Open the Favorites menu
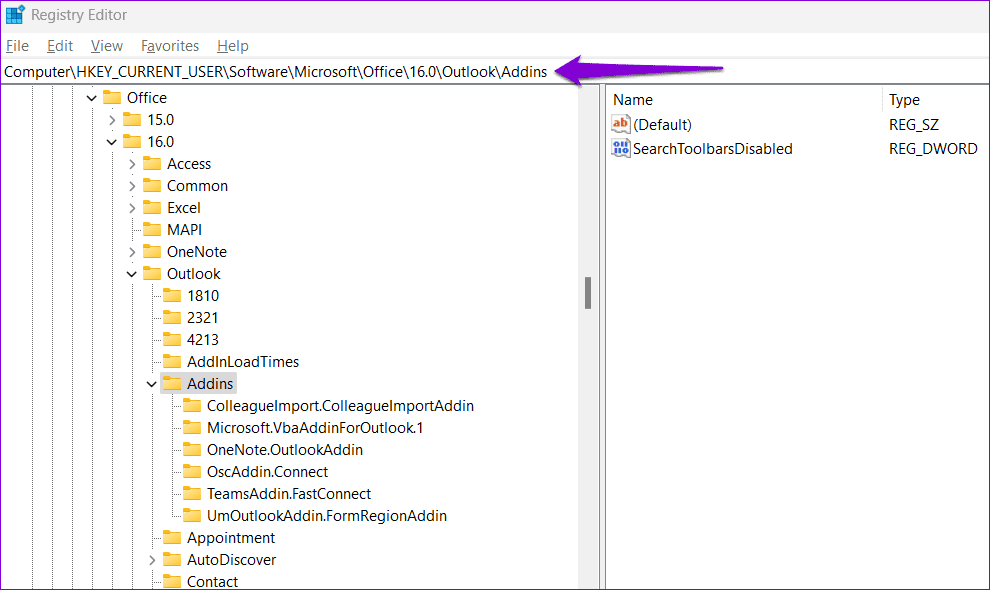The image size is (990, 590). pos(170,46)
